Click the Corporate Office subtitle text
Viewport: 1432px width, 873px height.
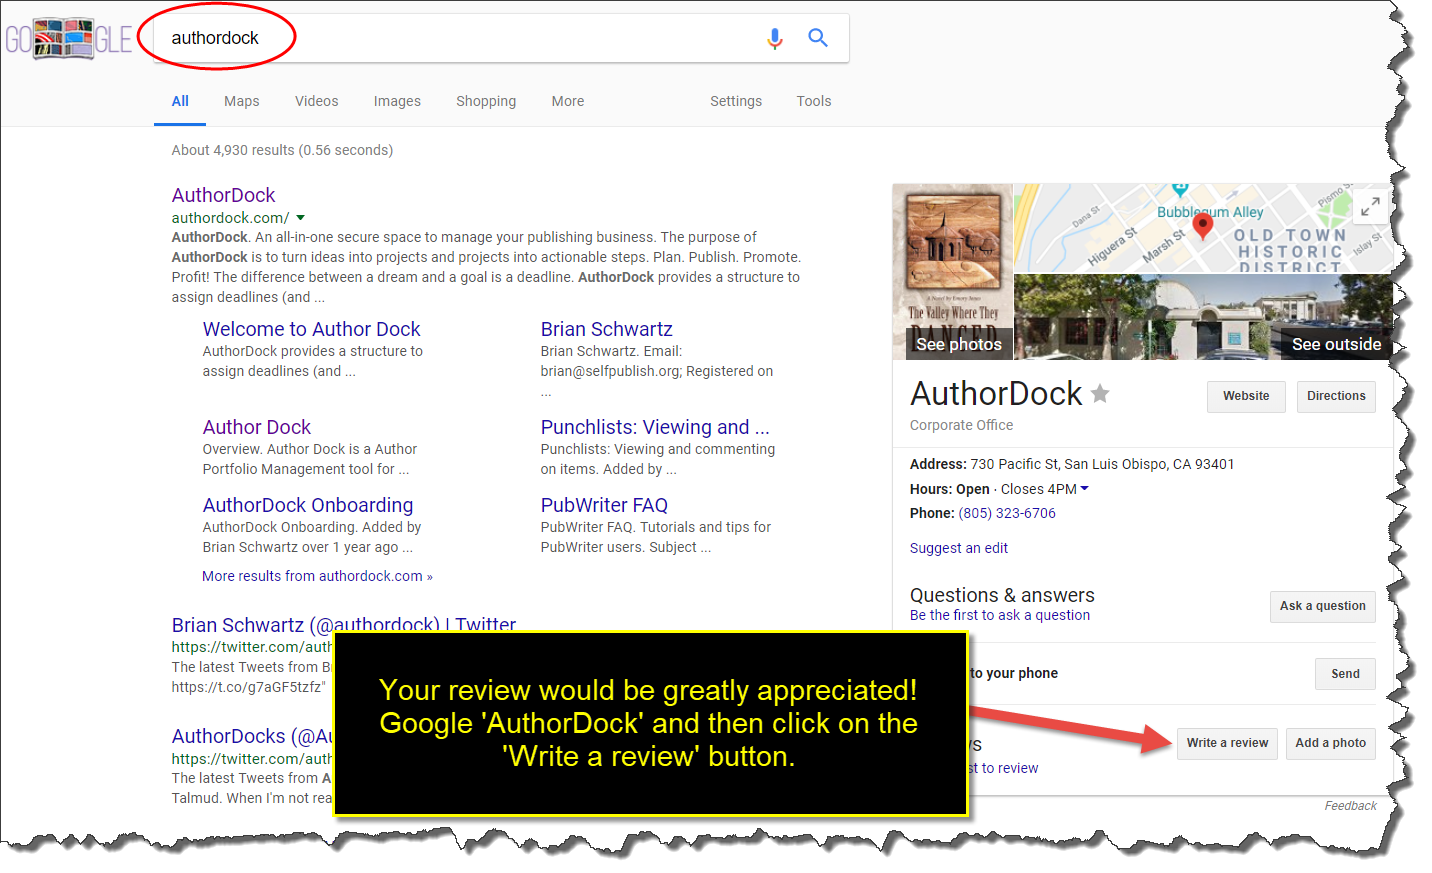pos(961,425)
